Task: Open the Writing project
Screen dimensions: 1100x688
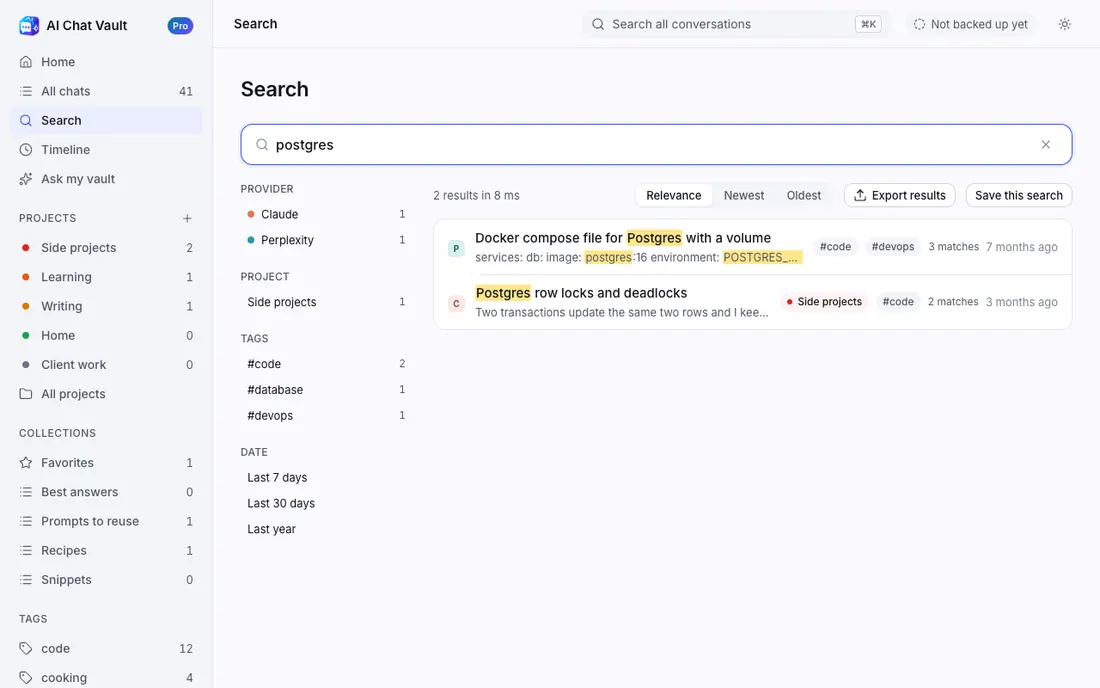Action: coord(106,306)
